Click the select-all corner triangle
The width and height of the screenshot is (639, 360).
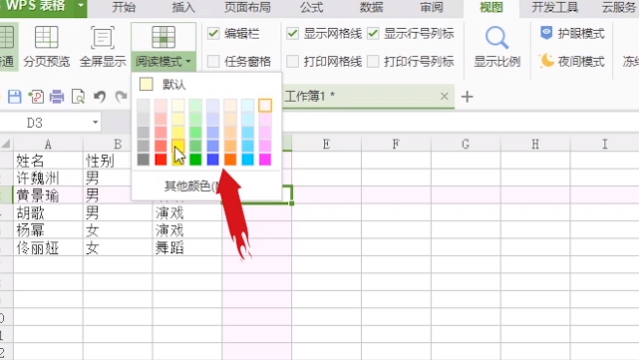[6, 144]
